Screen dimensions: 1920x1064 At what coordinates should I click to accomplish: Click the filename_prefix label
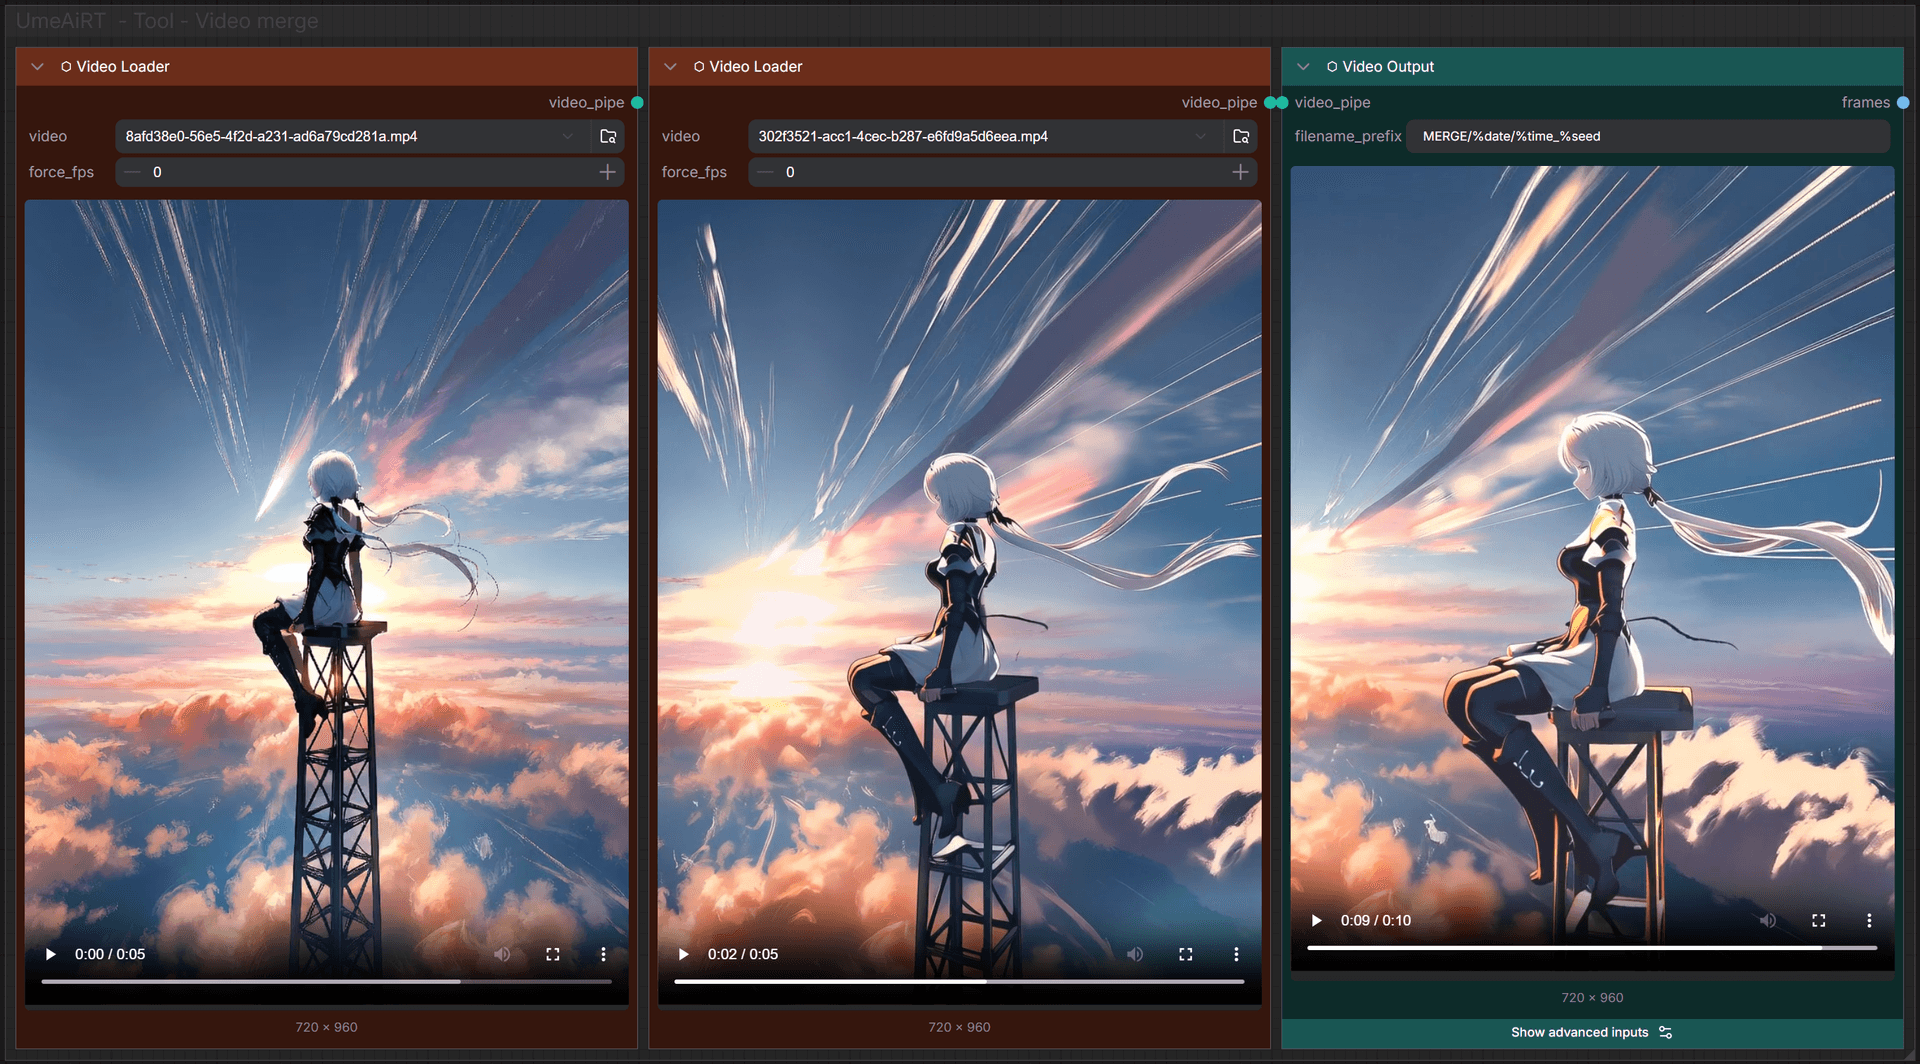1347,136
